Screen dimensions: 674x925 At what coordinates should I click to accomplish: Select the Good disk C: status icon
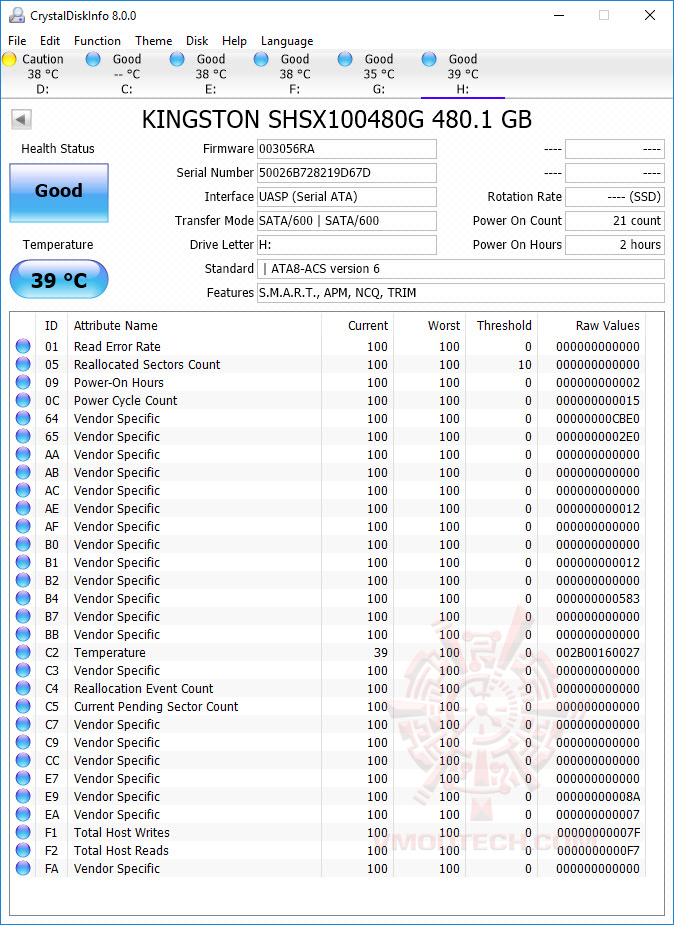pyautogui.click(x=93, y=59)
